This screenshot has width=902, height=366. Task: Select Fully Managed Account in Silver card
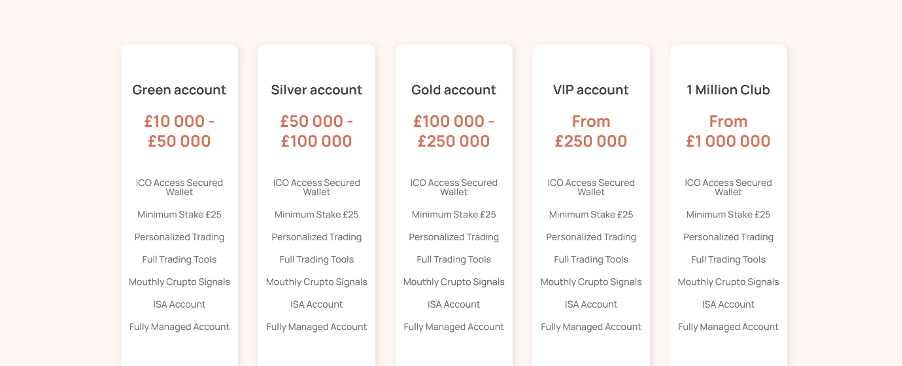coord(316,327)
